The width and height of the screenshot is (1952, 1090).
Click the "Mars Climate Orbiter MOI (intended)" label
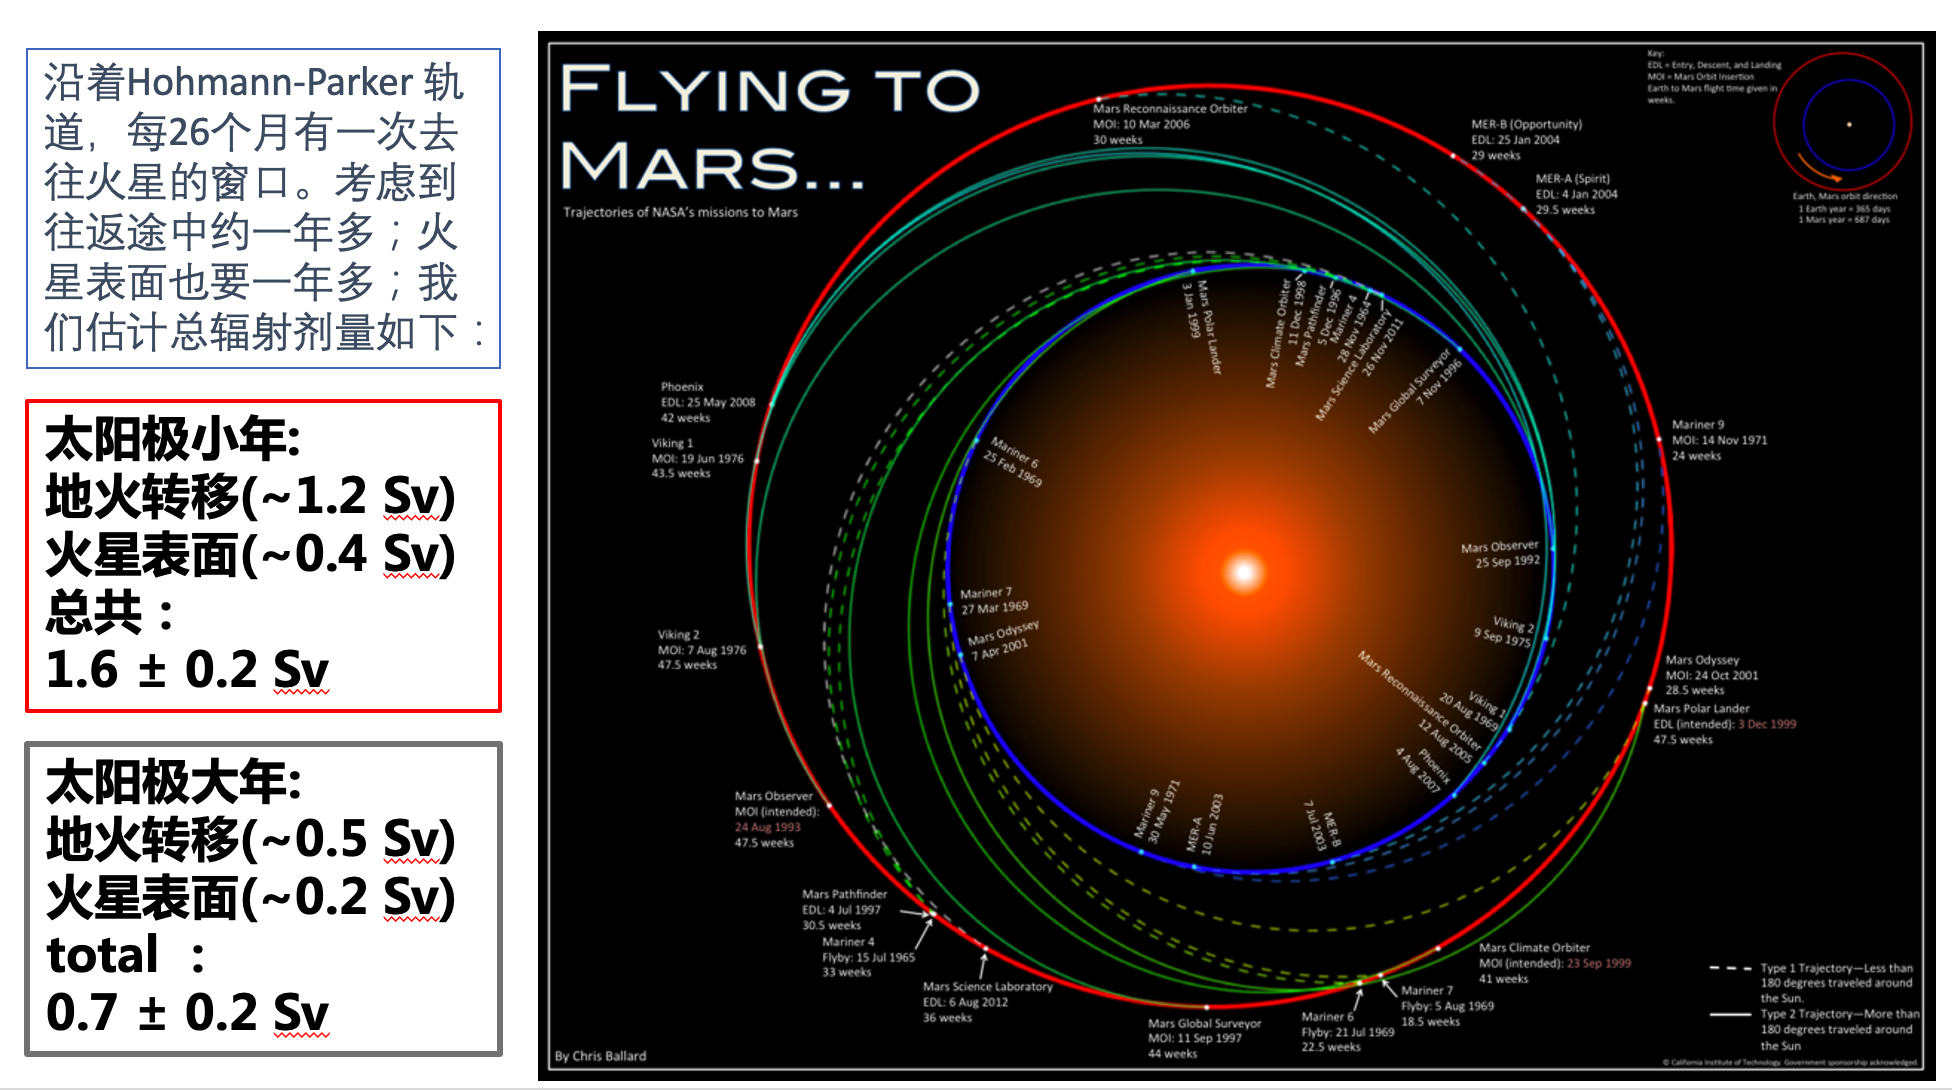pyautogui.click(x=1554, y=963)
